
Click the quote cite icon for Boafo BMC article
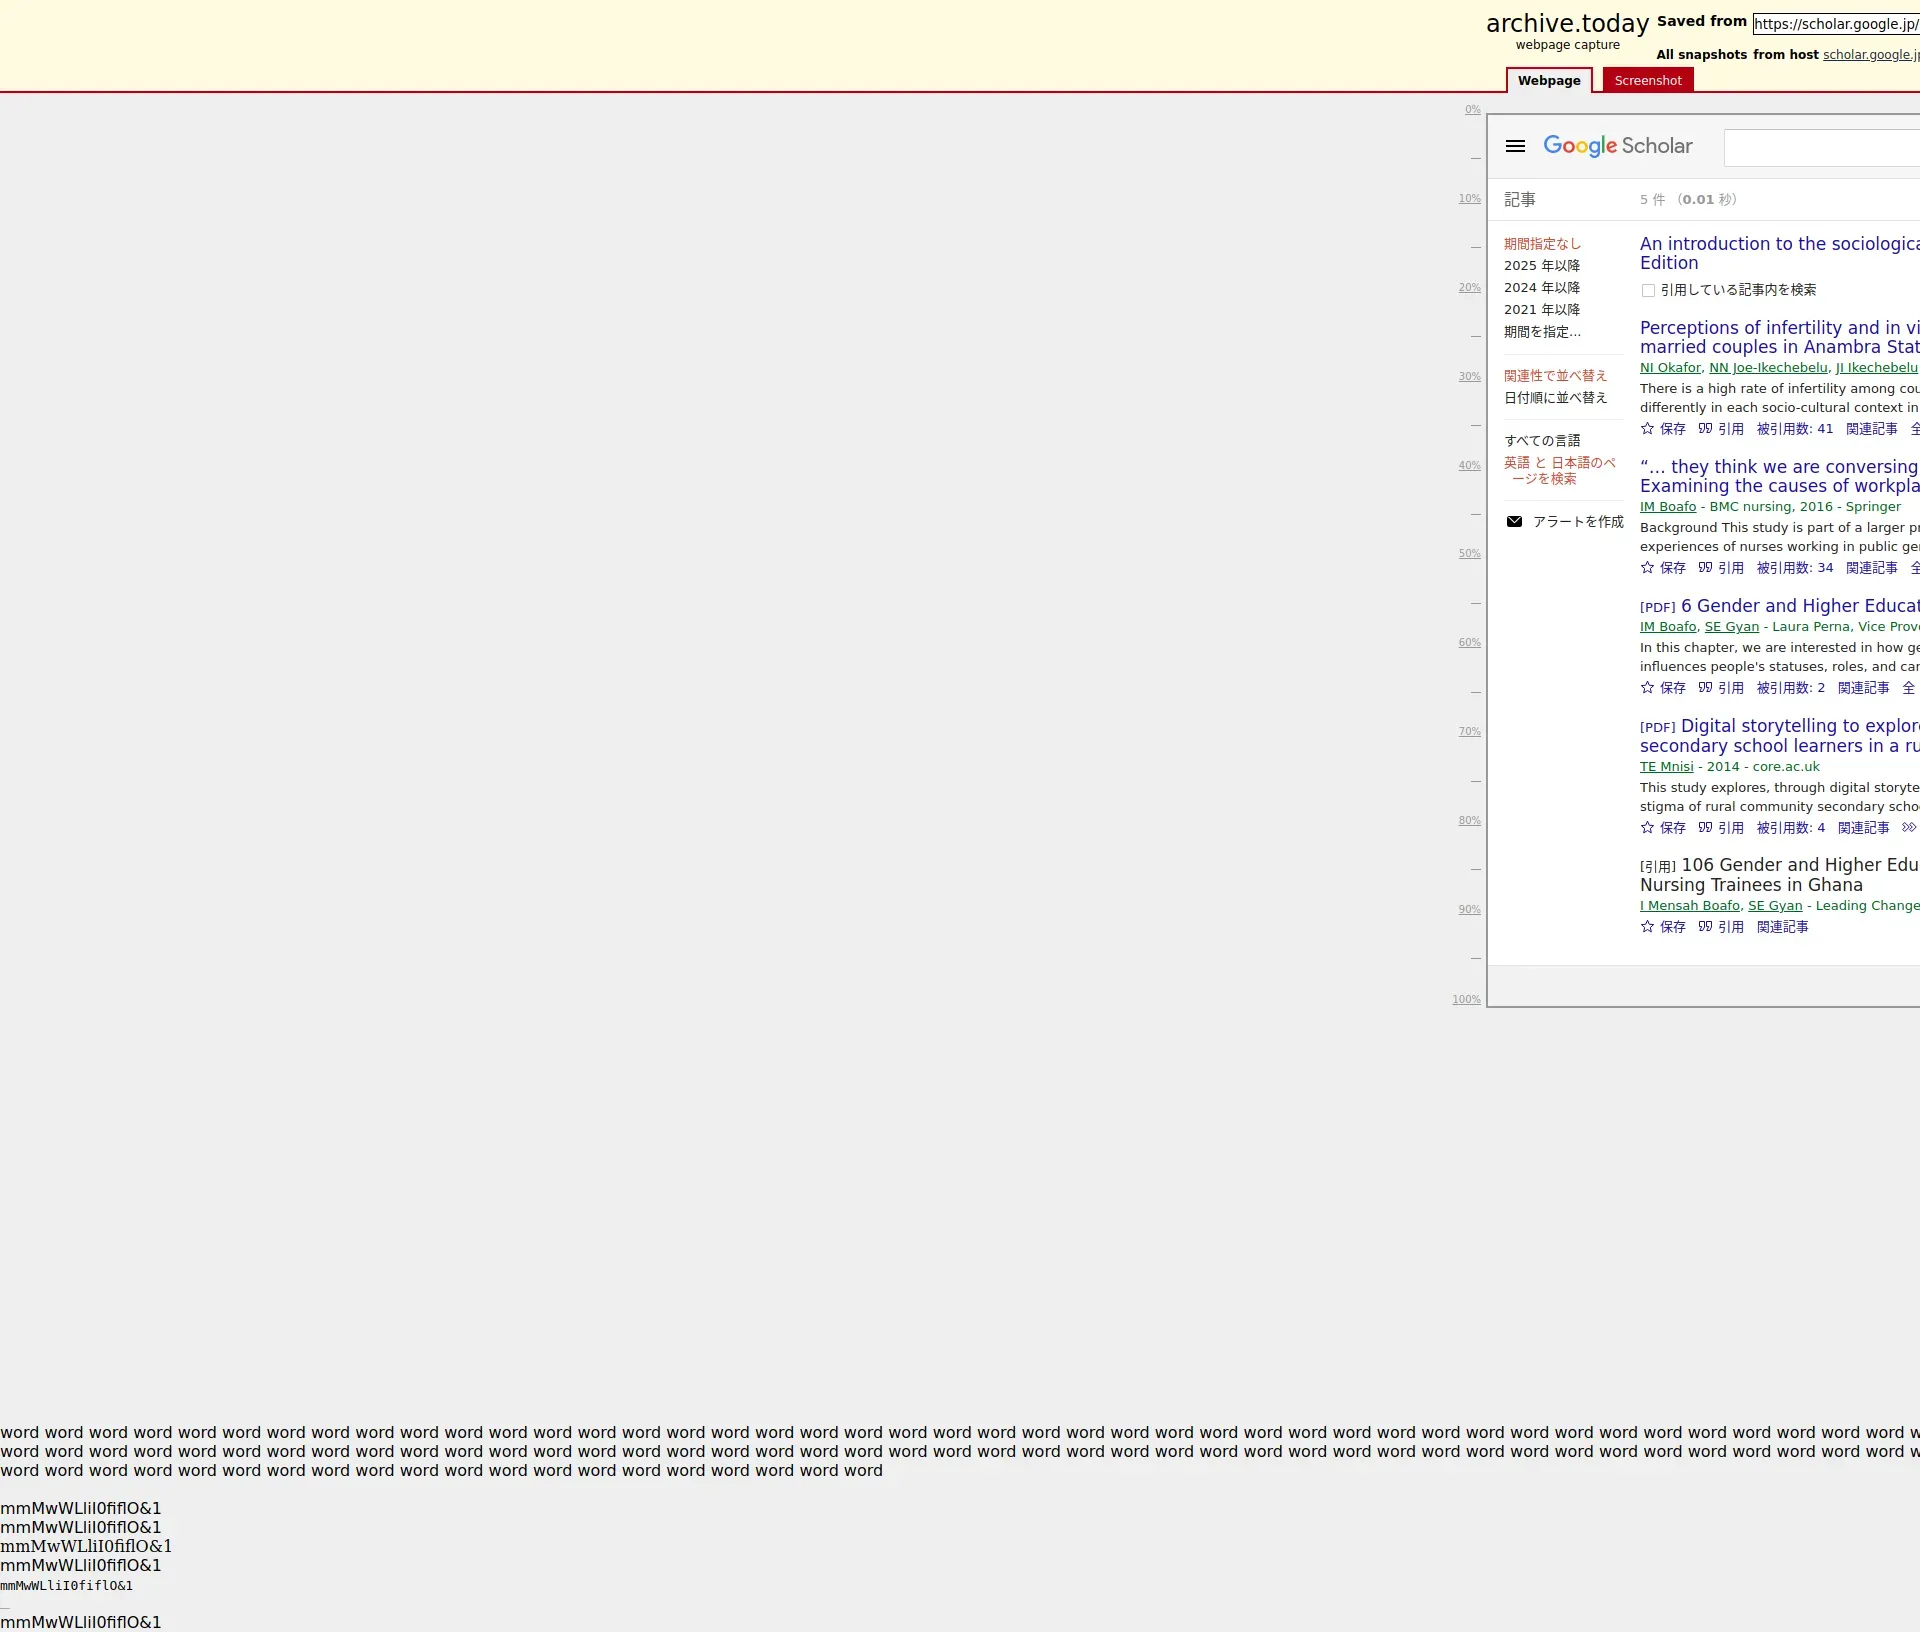point(1705,568)
